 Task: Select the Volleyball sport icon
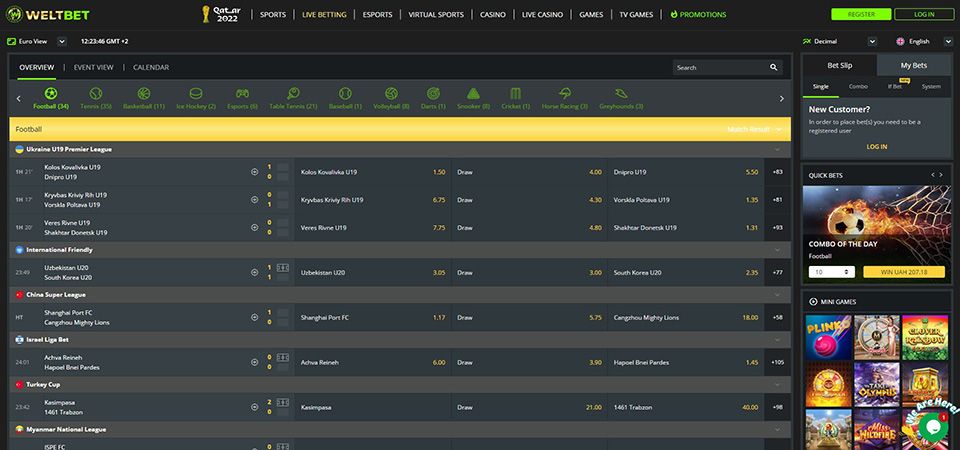coord(391,94)
